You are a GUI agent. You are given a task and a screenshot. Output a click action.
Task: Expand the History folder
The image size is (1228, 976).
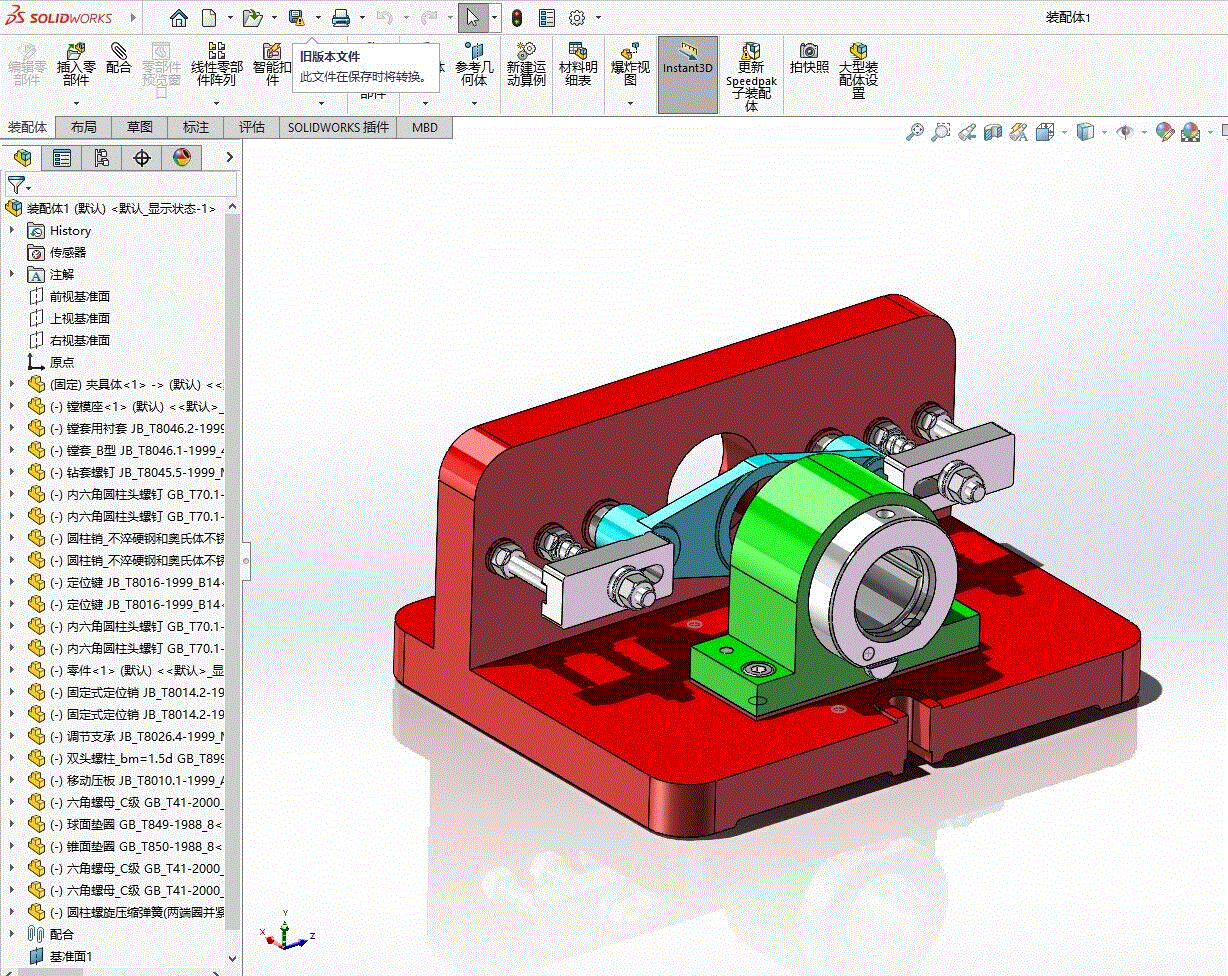tap(12, 230)
